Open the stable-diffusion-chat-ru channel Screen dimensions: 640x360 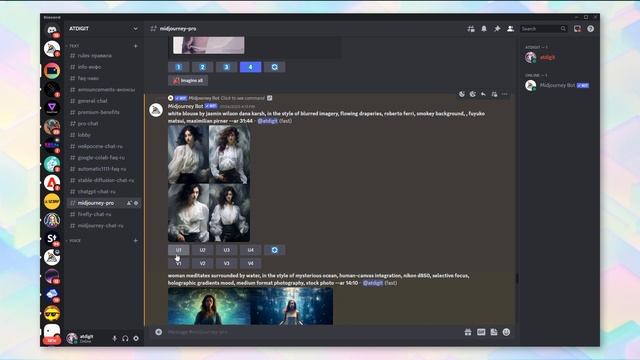pos(104,180)
